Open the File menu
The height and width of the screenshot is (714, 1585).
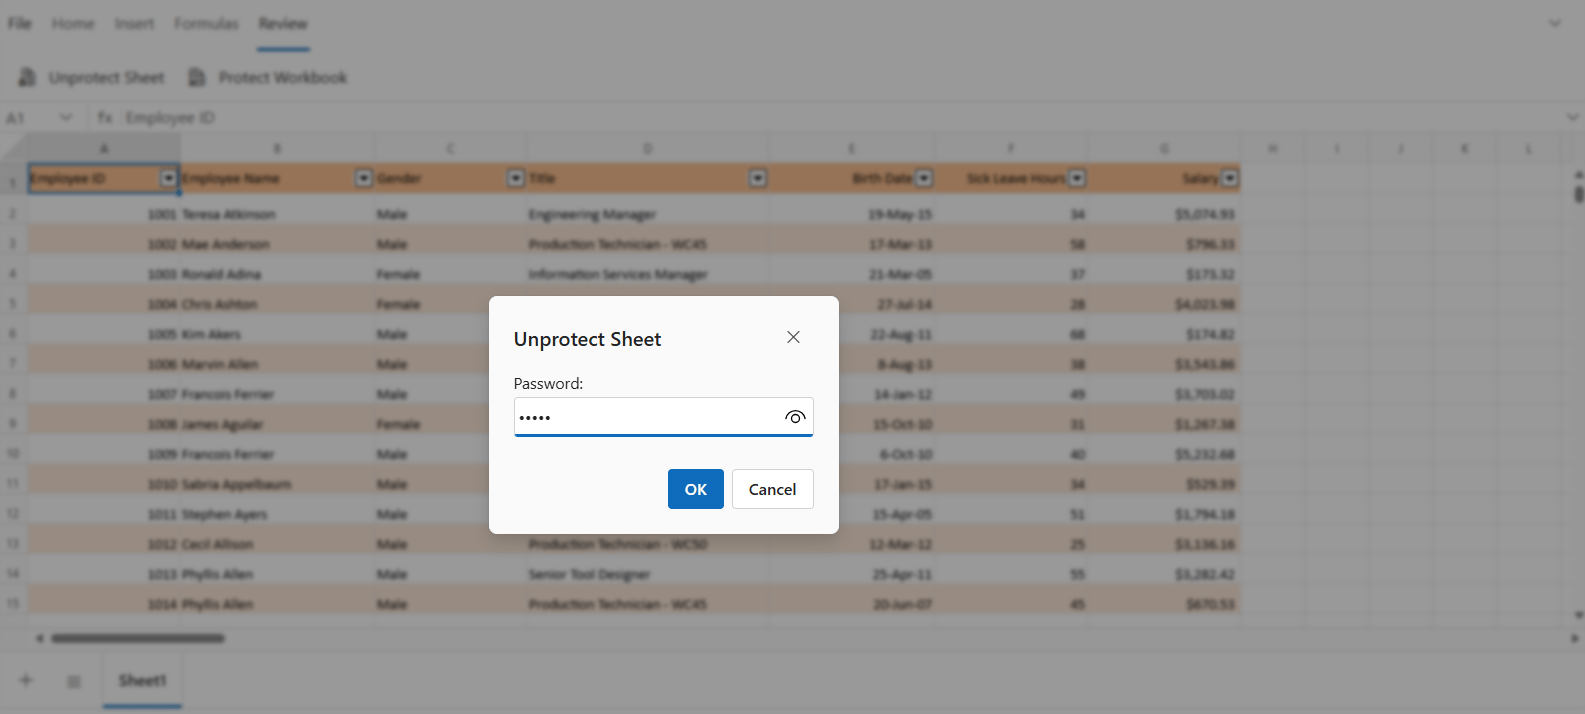(20, 23)
